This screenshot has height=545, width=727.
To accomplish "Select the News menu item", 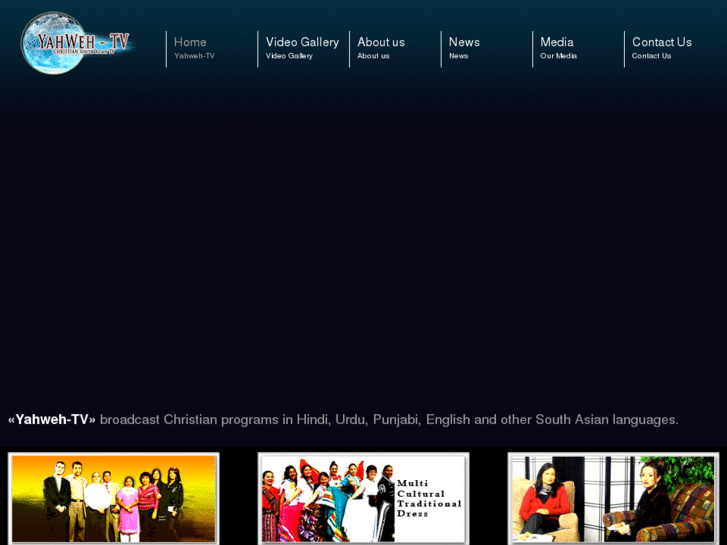I will click(464, 48).
